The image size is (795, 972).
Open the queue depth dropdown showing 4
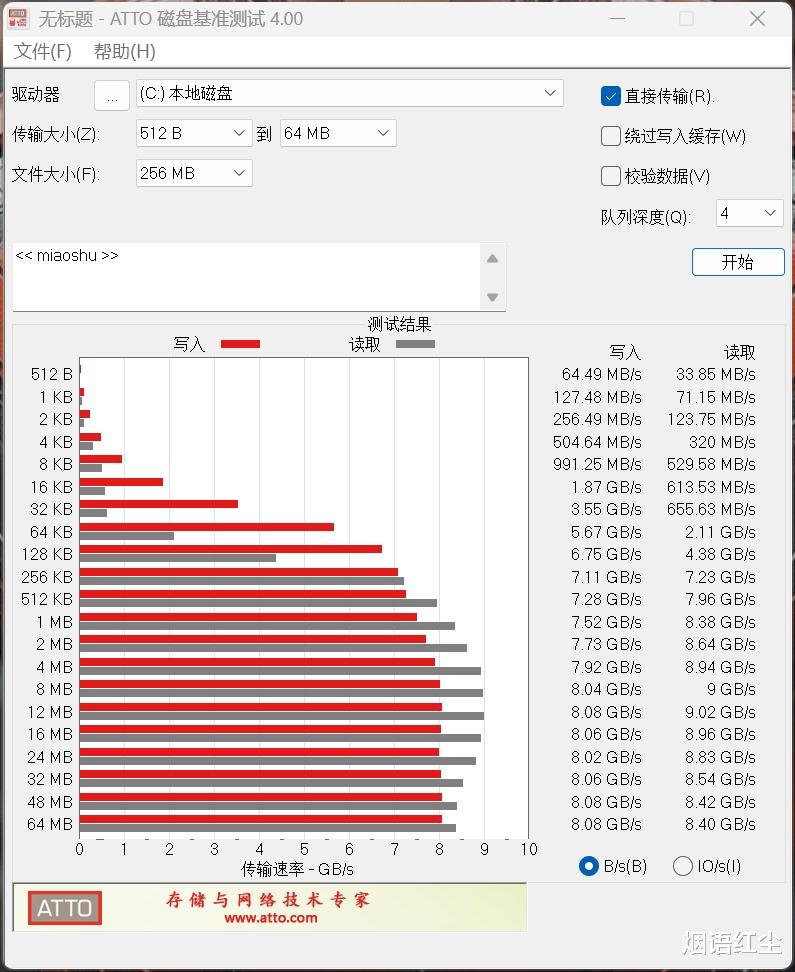coord(749,213)
